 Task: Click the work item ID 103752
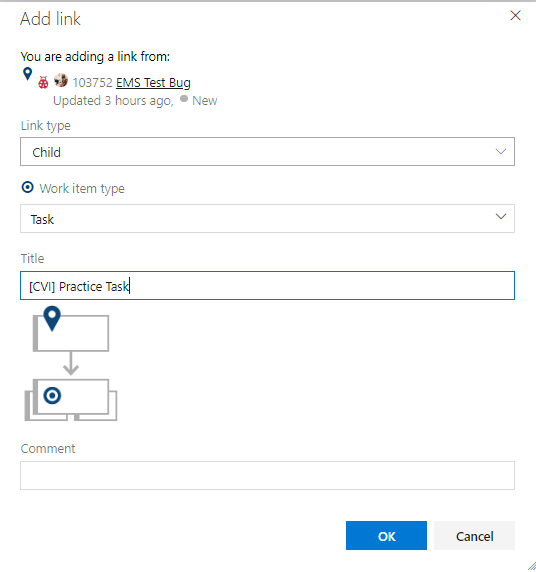[92, 83]
